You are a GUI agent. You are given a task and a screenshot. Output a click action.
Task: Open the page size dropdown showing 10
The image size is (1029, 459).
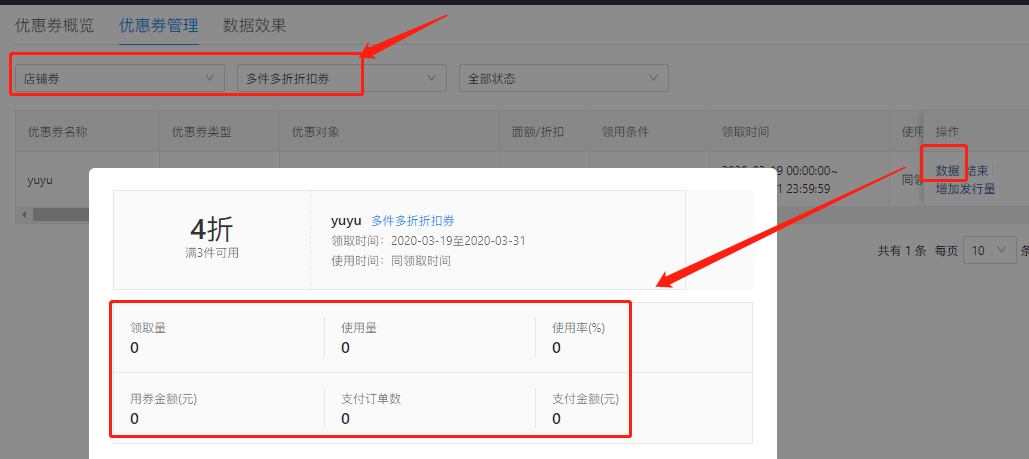[x=990, y=250]
